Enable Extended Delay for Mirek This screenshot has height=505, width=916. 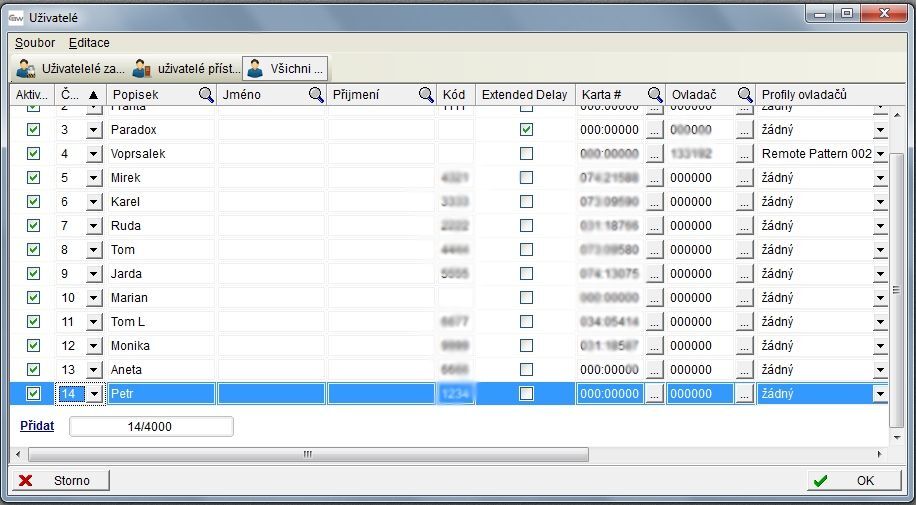click(x=526, y=178)
